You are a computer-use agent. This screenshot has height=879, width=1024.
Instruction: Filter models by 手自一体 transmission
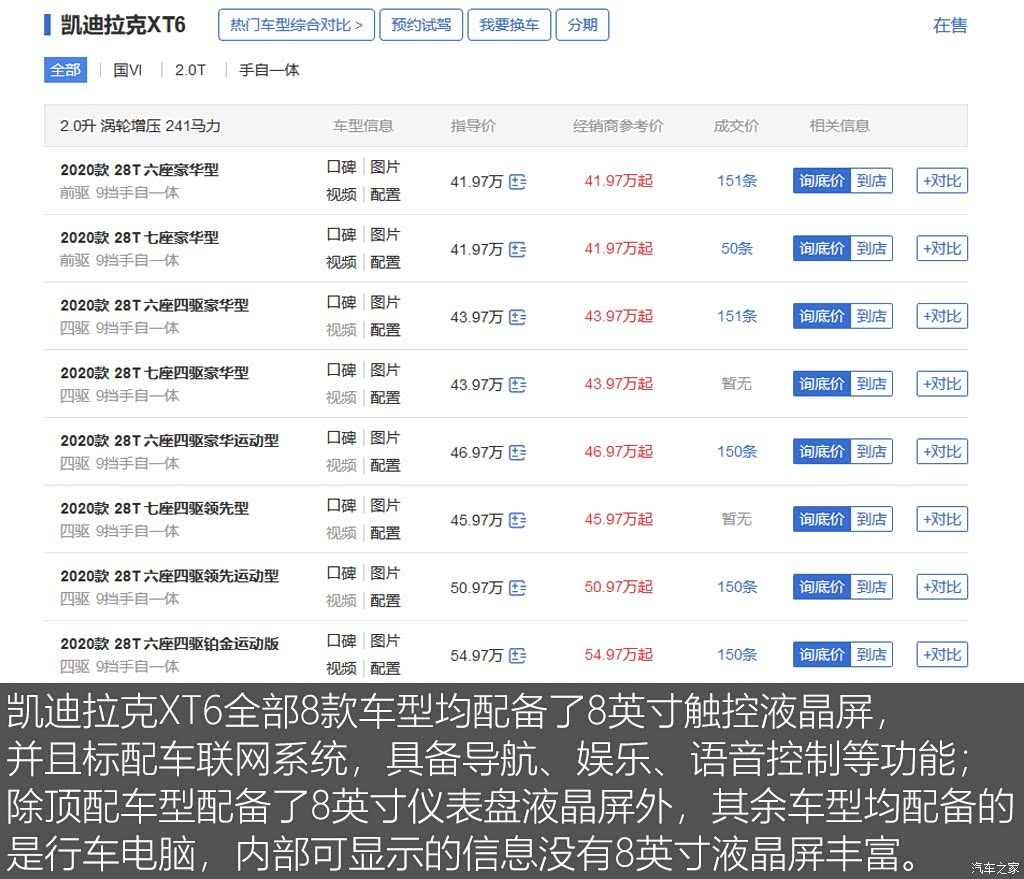[x=269, y=70]
